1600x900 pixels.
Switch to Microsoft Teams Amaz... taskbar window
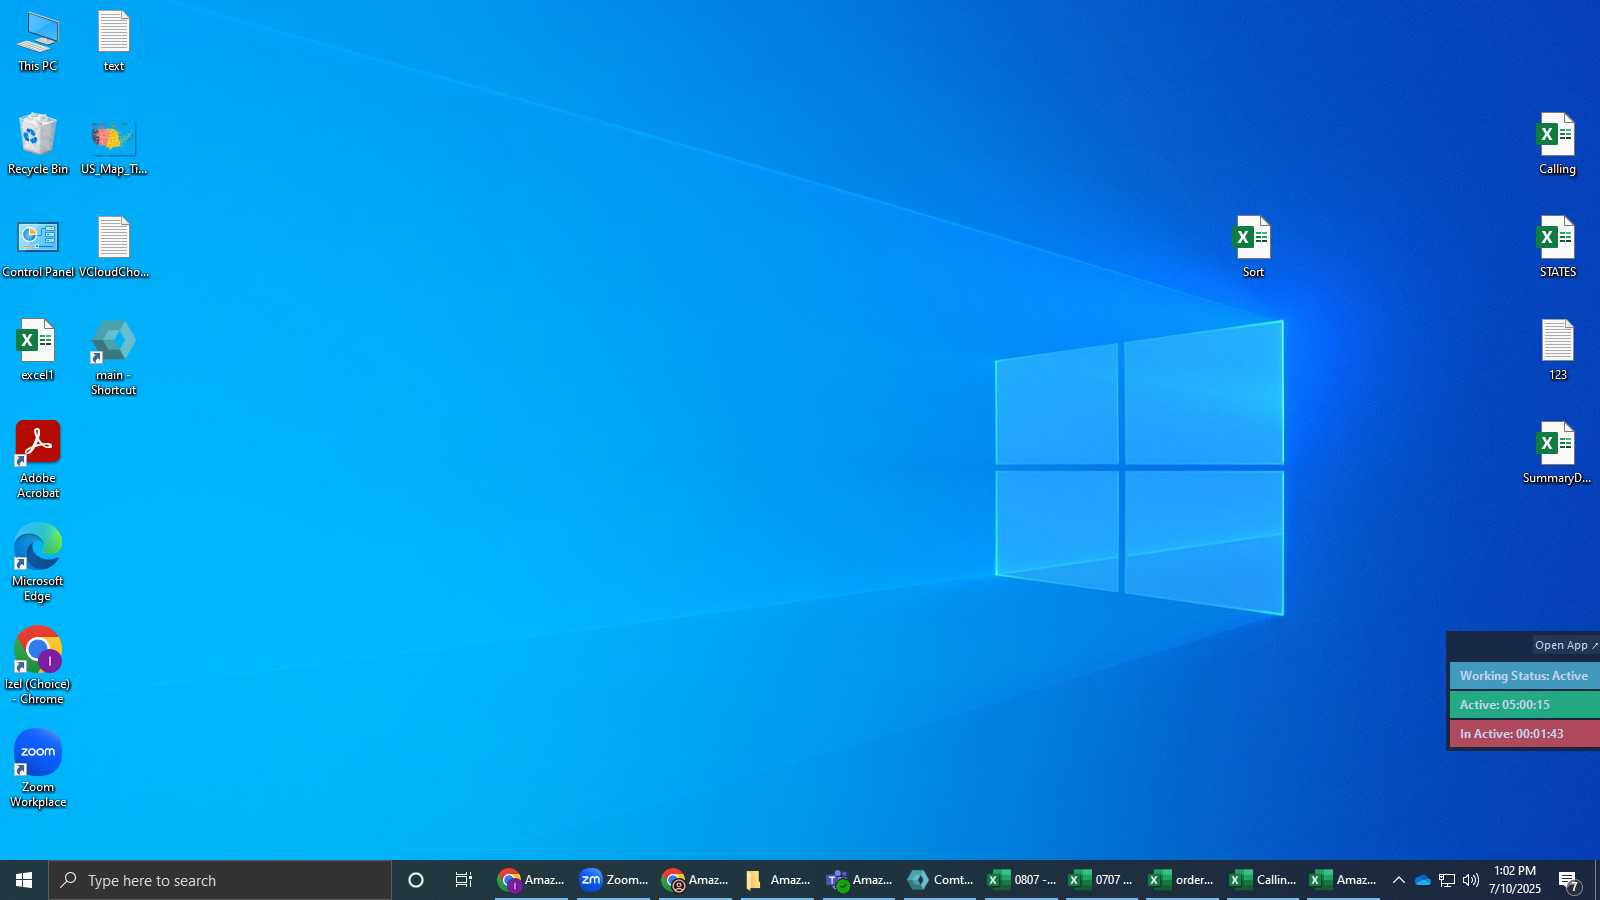click(x=859, y=880)
